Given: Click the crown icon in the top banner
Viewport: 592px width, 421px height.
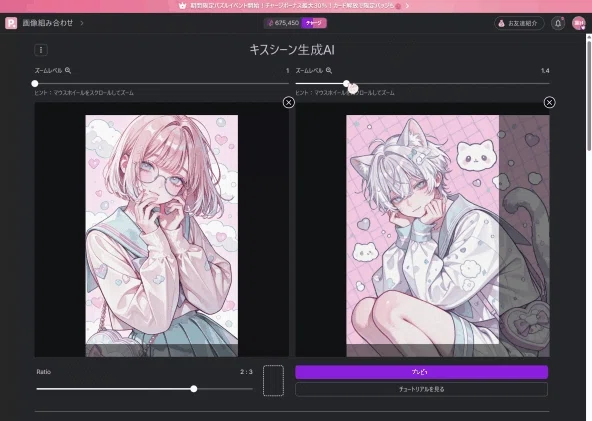Looking at the screenshot, I should click(182, 6).
